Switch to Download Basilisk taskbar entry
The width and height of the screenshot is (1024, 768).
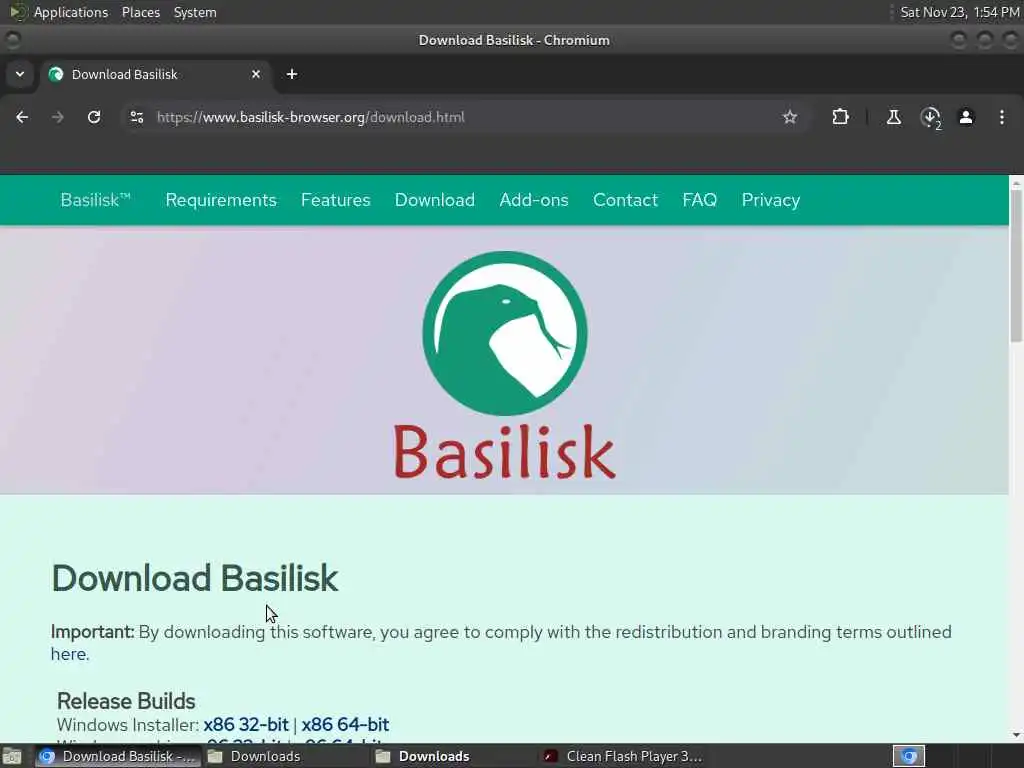pos(117,756)
